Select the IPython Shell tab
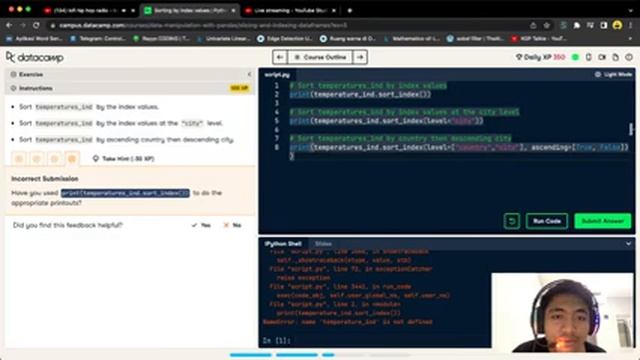Screen dimensions: 640x360 283,244
